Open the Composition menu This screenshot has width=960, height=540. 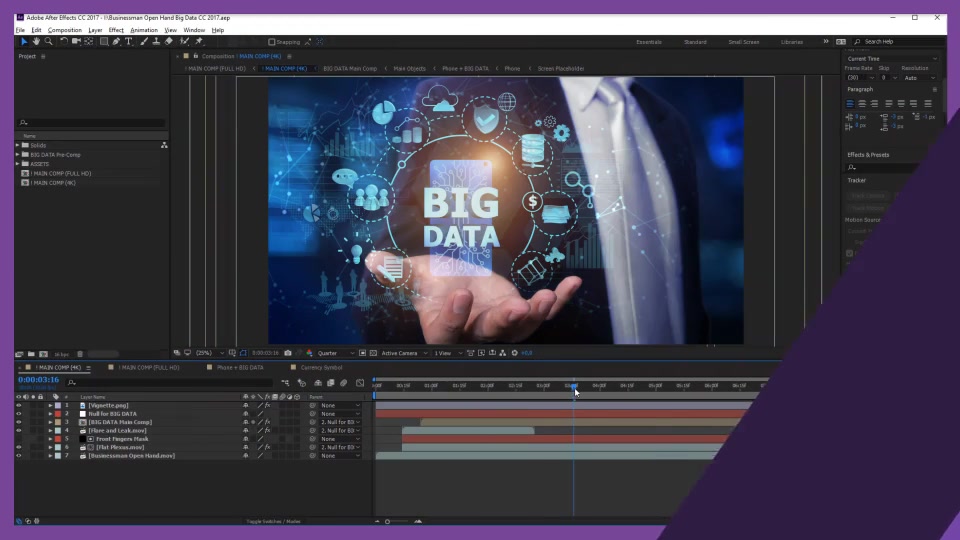[x=64, y=30]
